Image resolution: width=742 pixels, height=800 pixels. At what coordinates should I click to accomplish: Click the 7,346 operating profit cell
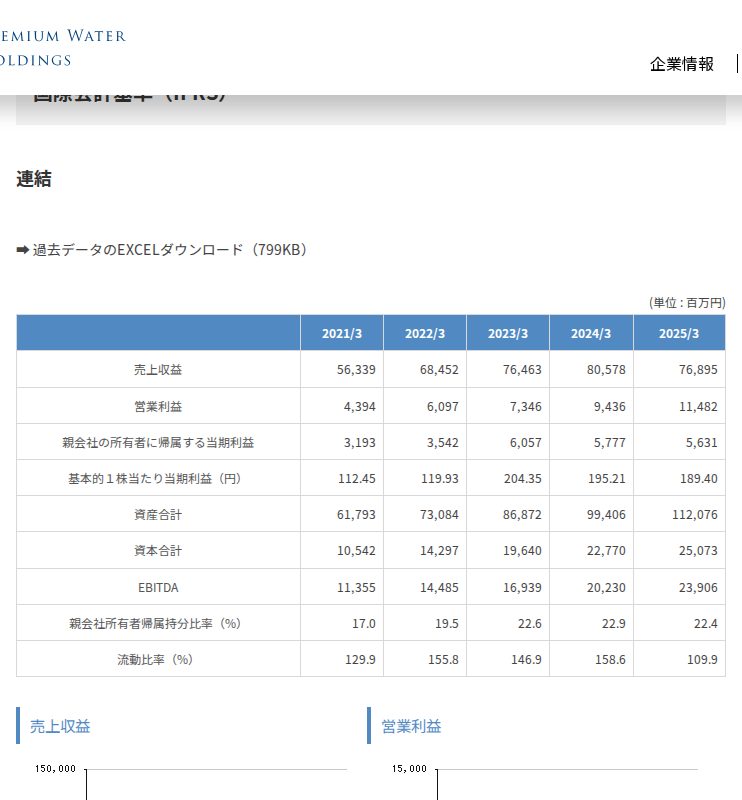pos(508,406)
